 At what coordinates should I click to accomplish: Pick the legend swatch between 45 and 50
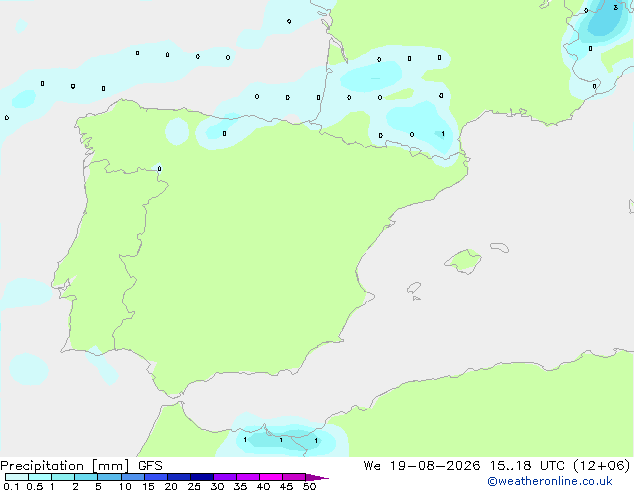294,477
